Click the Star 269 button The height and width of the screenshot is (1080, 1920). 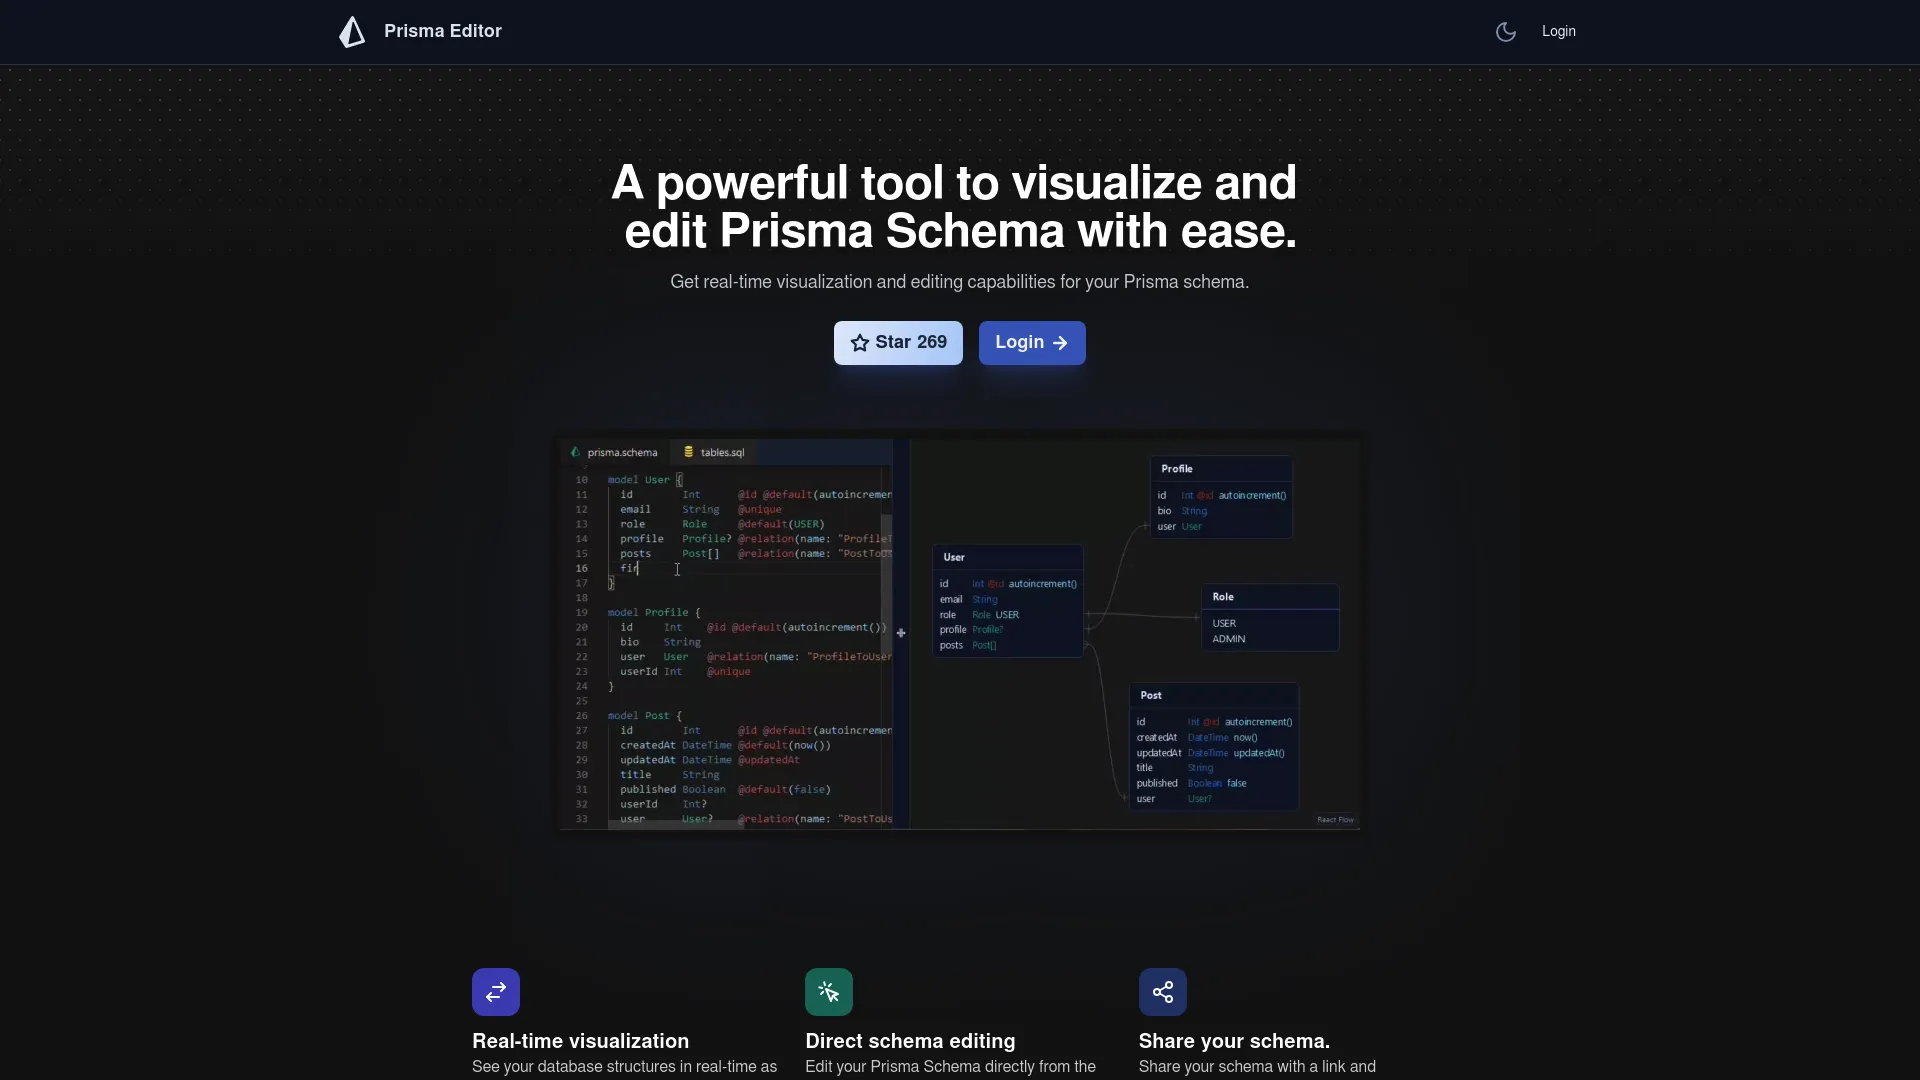coord(898,343)
